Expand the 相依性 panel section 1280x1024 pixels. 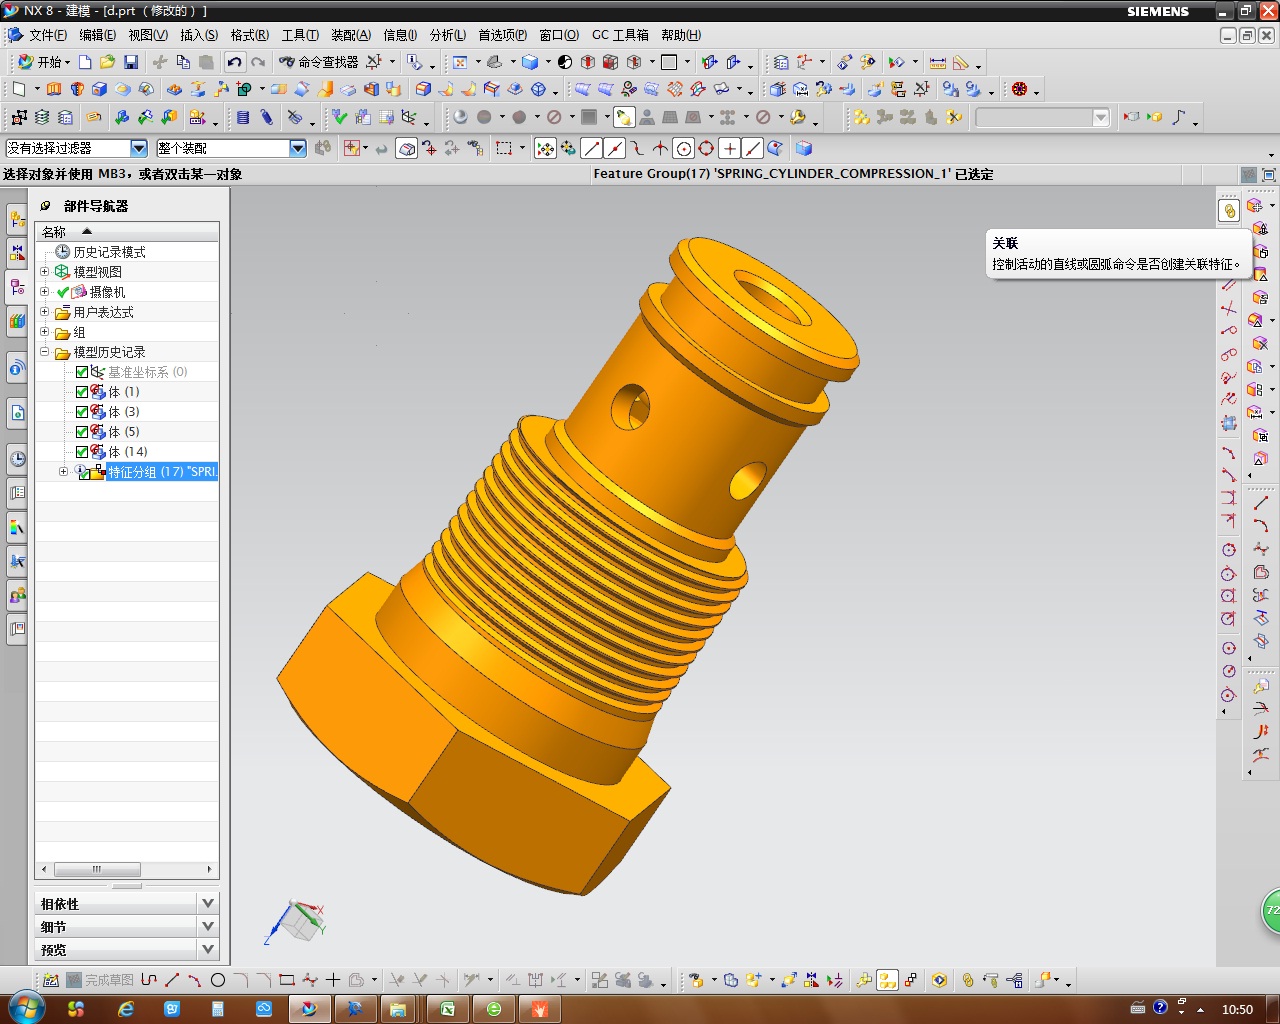click(x=208, y=903)
